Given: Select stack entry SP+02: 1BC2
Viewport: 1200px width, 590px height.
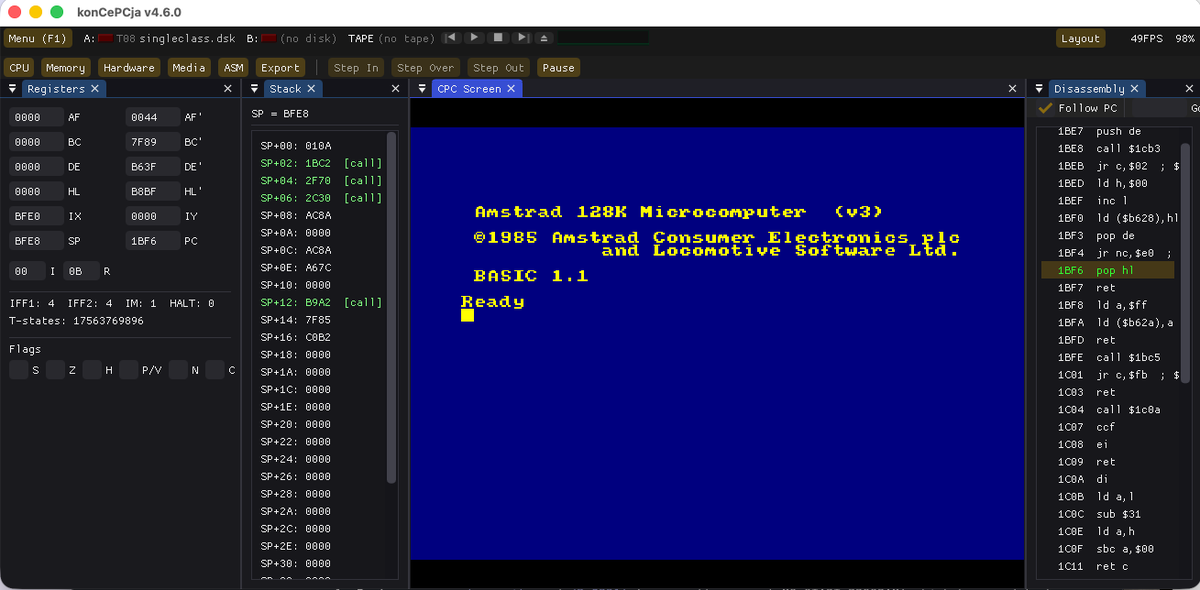Looking at the screenshot, I should pyautogui.click(x=321, y=163).
